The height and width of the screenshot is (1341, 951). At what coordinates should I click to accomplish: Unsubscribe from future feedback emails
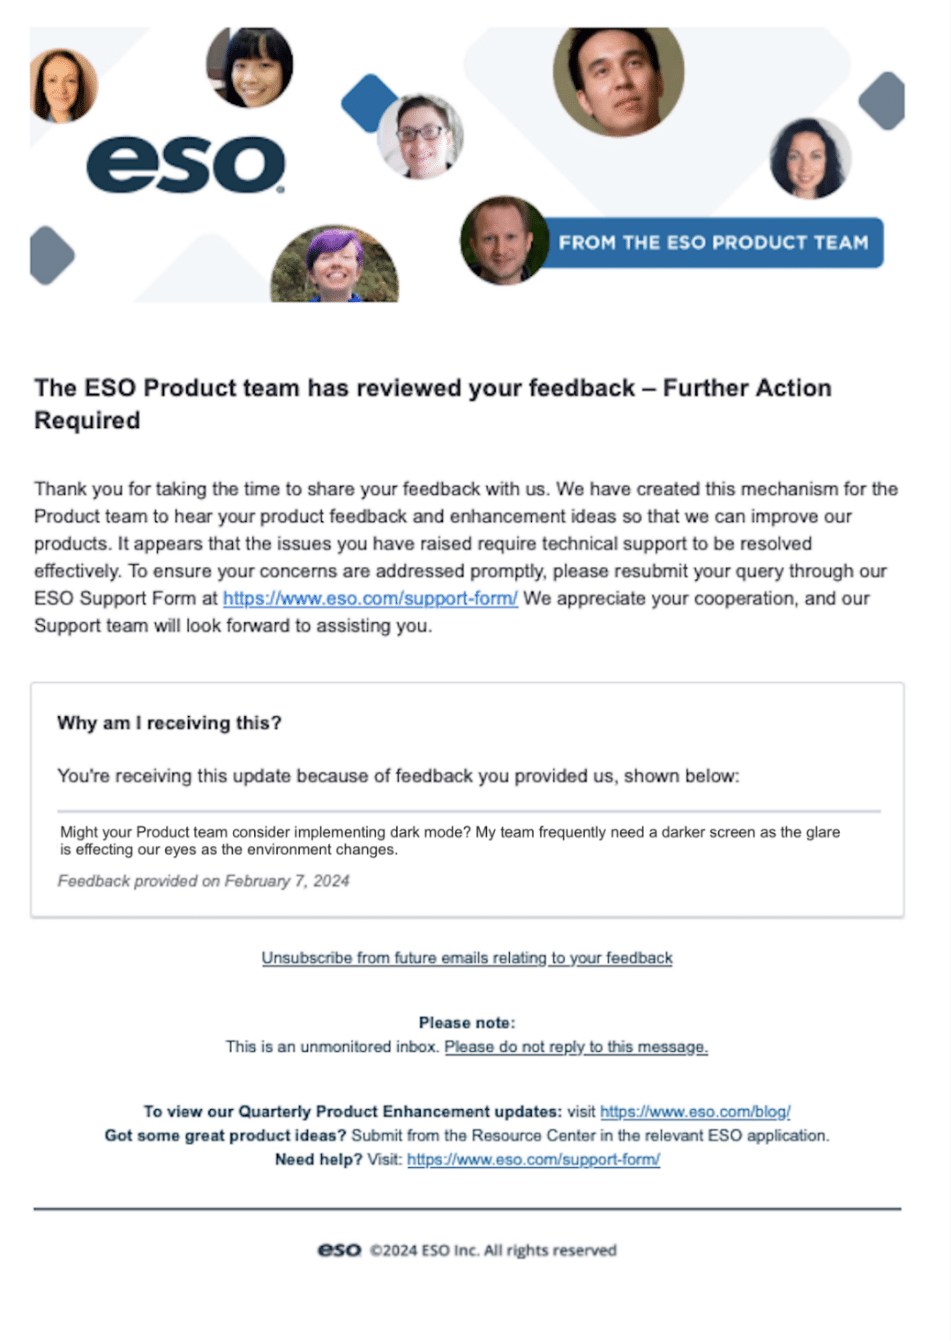tap(467, 958)
